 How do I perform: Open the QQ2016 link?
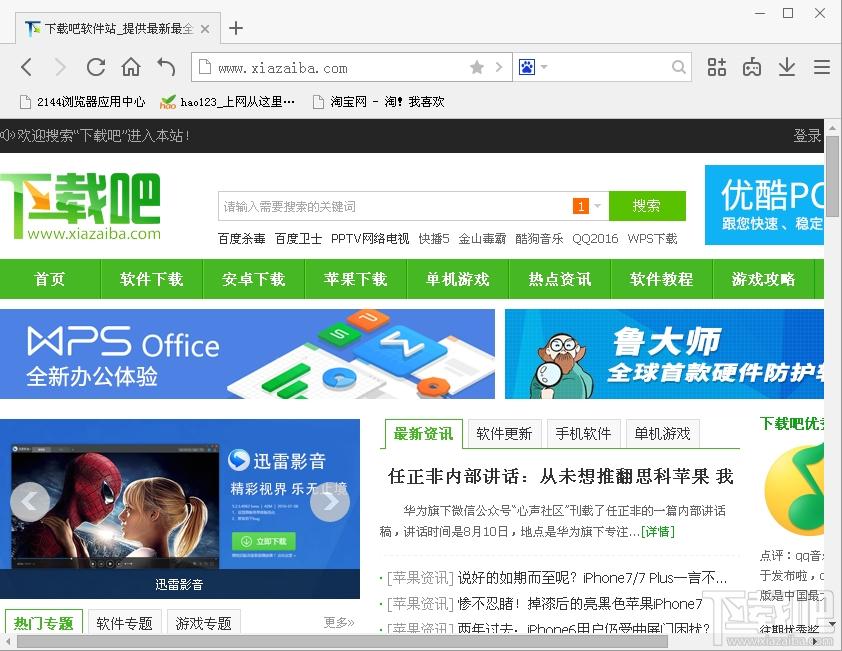595,238
